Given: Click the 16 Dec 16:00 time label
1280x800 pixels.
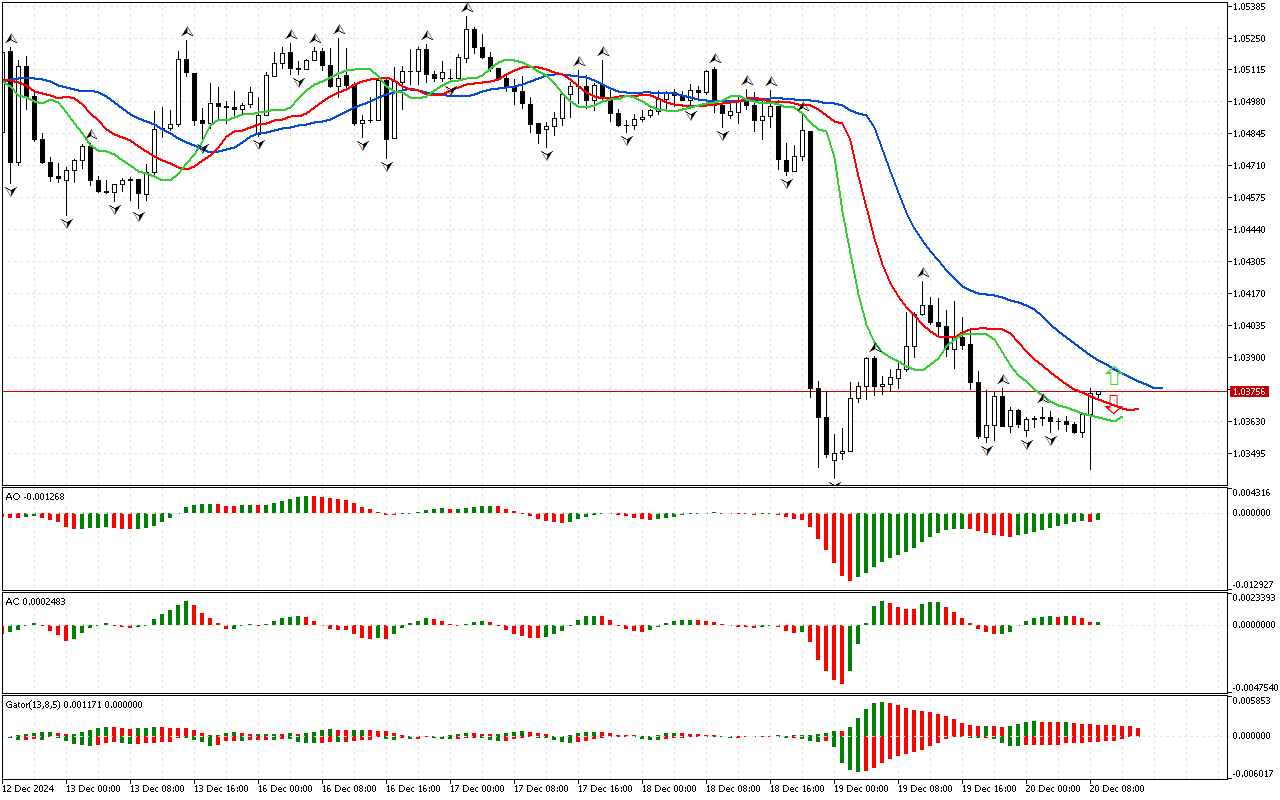Looking at the screenshot, I should pyautogui.click(x=413, y=789).
